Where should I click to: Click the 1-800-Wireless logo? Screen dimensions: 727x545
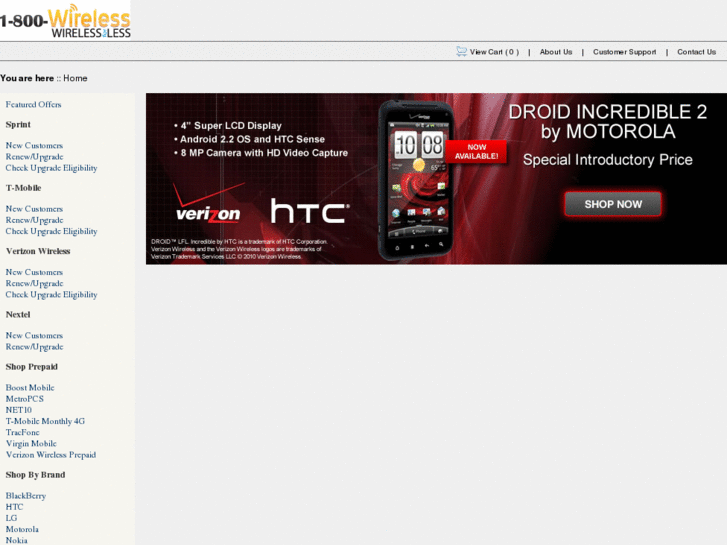(x=65, y=20)
